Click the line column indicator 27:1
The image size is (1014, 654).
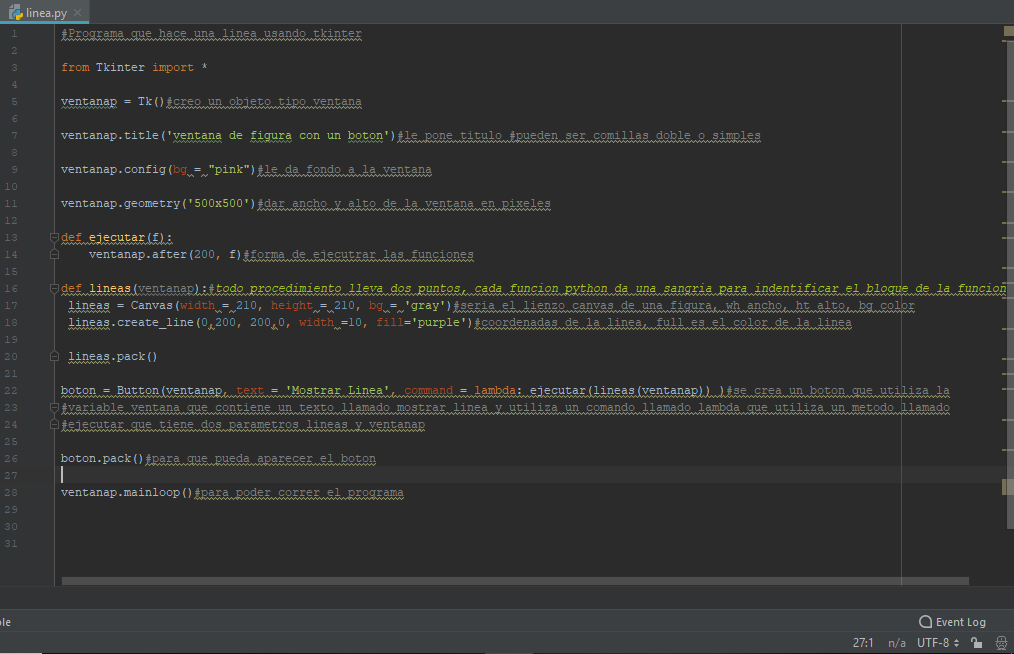point(862,644)
